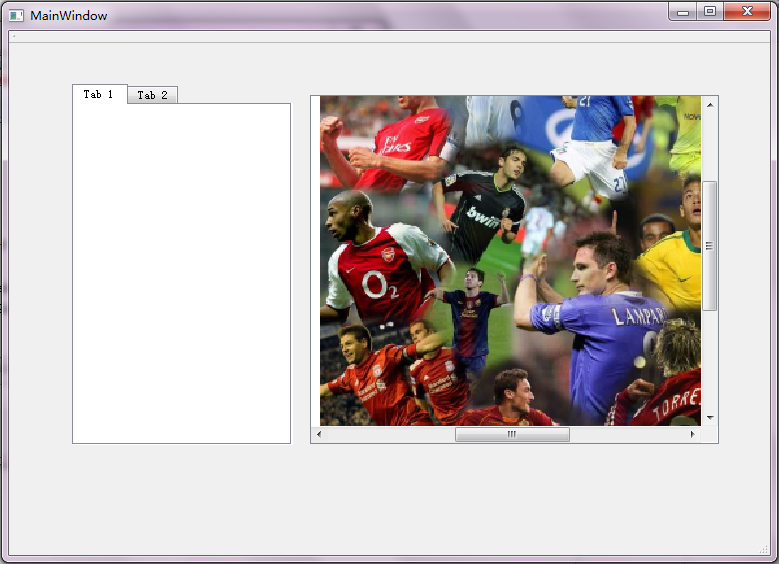
Task: Click the vertical scrollbar up arrow
Action: pyautogui.click(x=710, y=104)
